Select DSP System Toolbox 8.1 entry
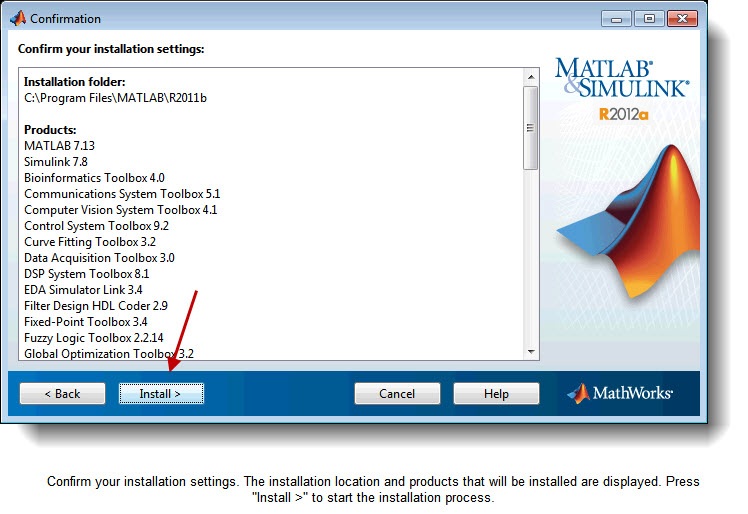 pos(87,274)
